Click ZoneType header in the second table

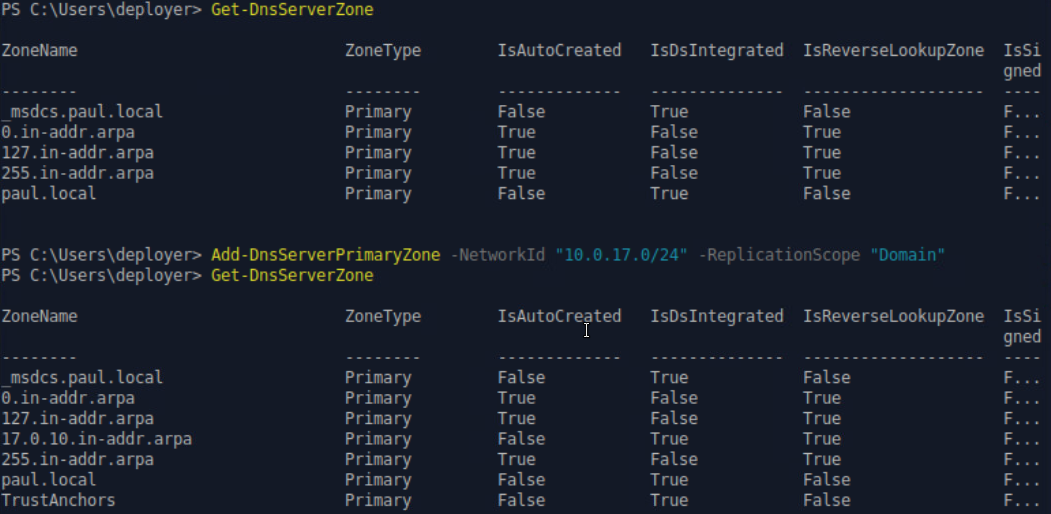[x=383, y=316]
